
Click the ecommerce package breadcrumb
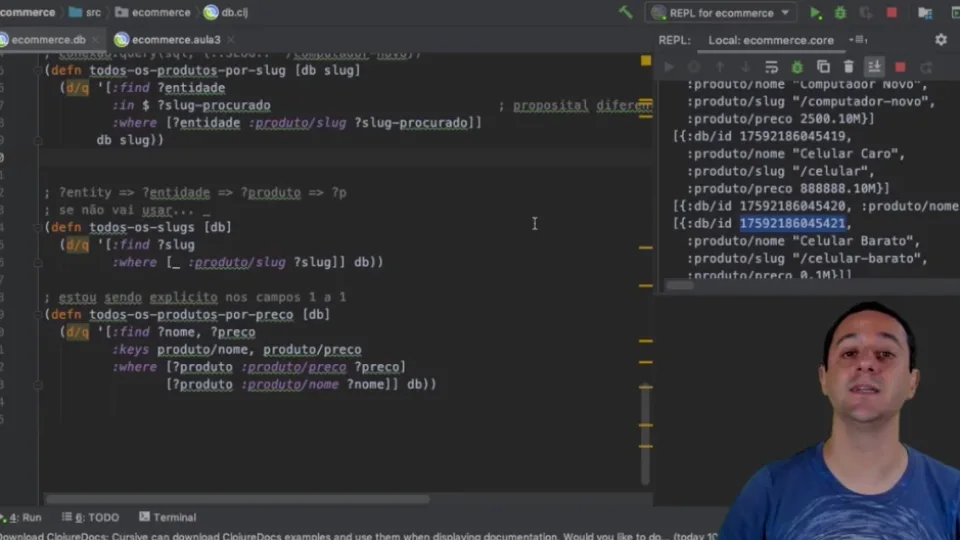coord(153,12)
